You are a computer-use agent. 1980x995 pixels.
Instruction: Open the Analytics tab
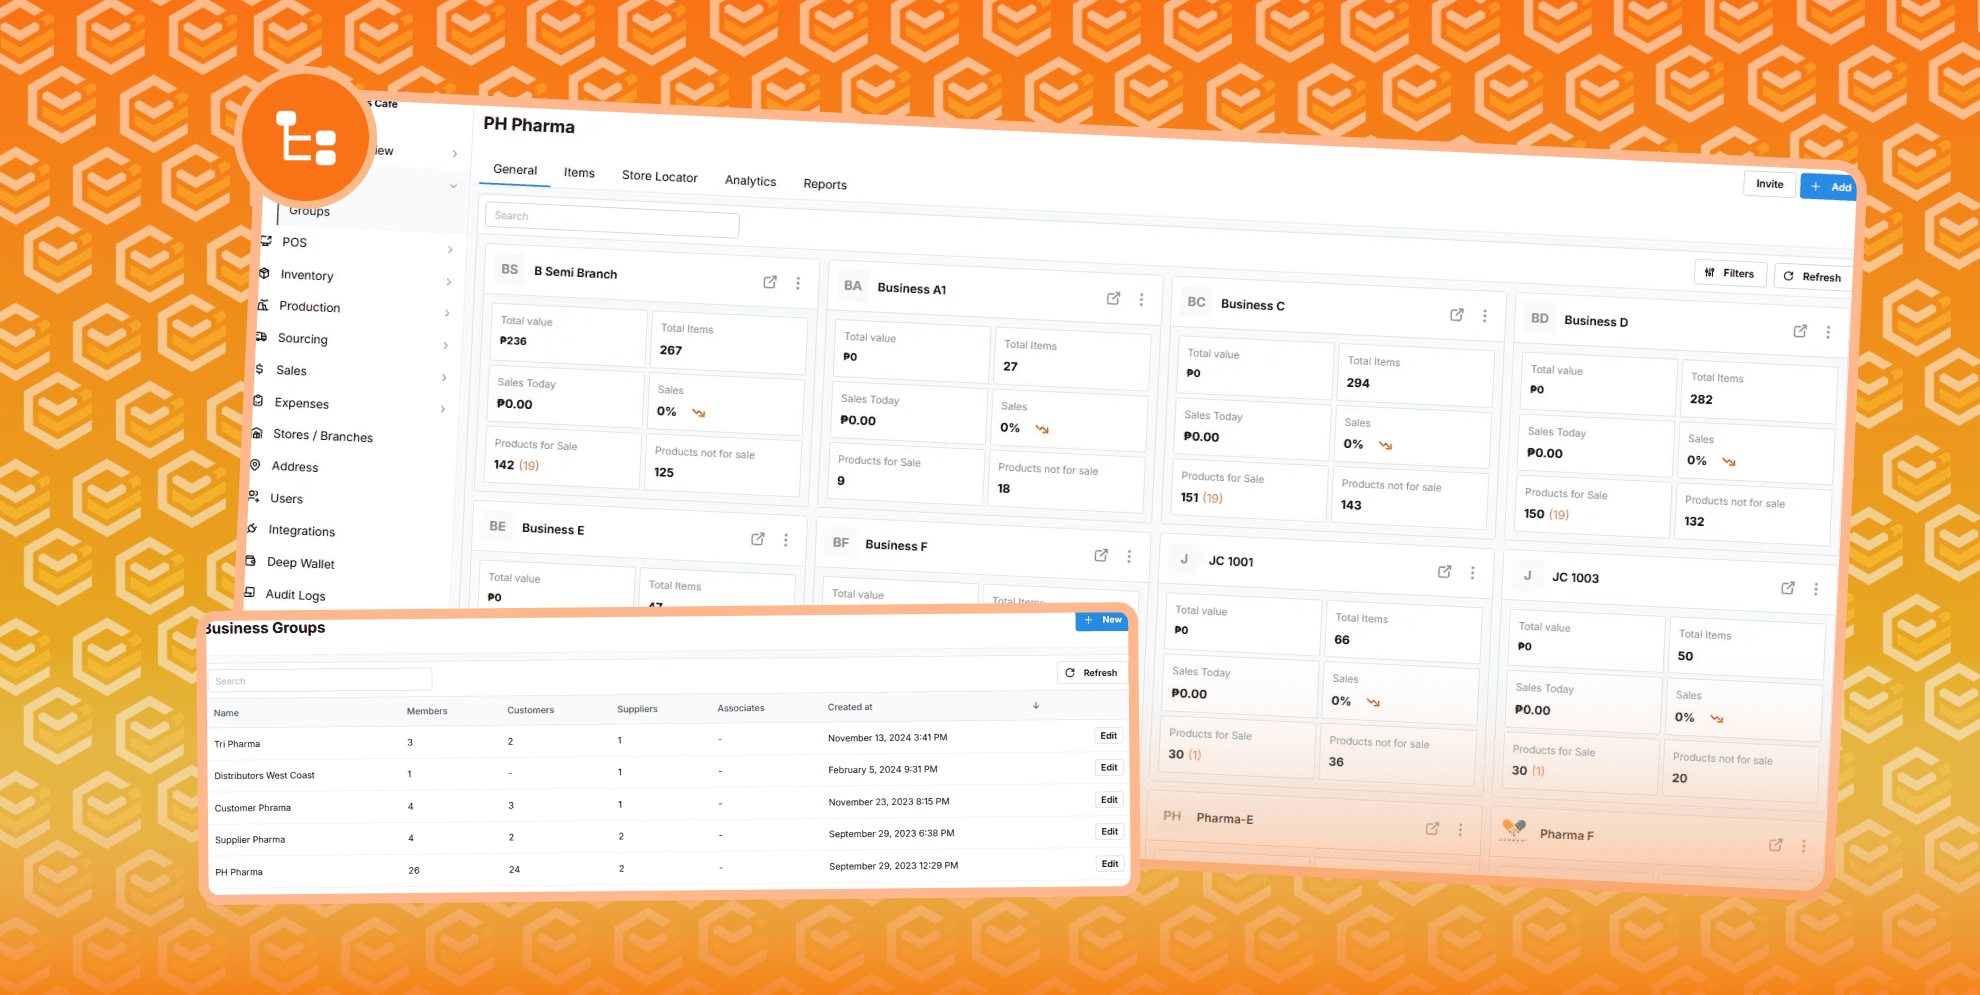tap(751, 181)
